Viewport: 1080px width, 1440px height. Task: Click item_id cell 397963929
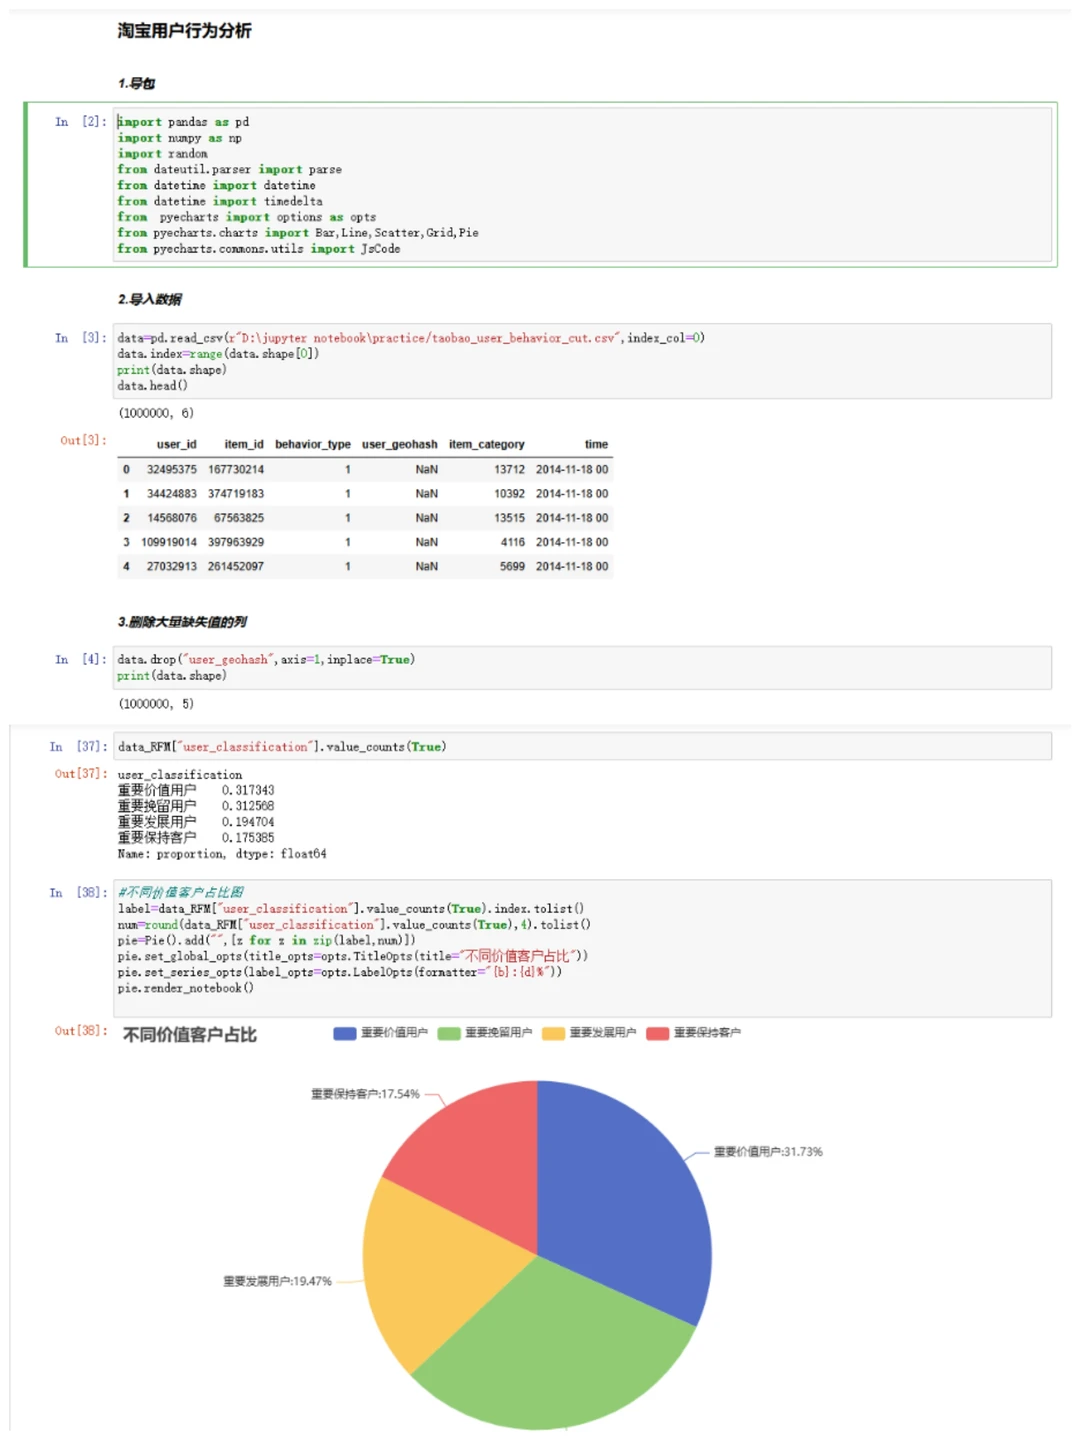pos(236,542)
